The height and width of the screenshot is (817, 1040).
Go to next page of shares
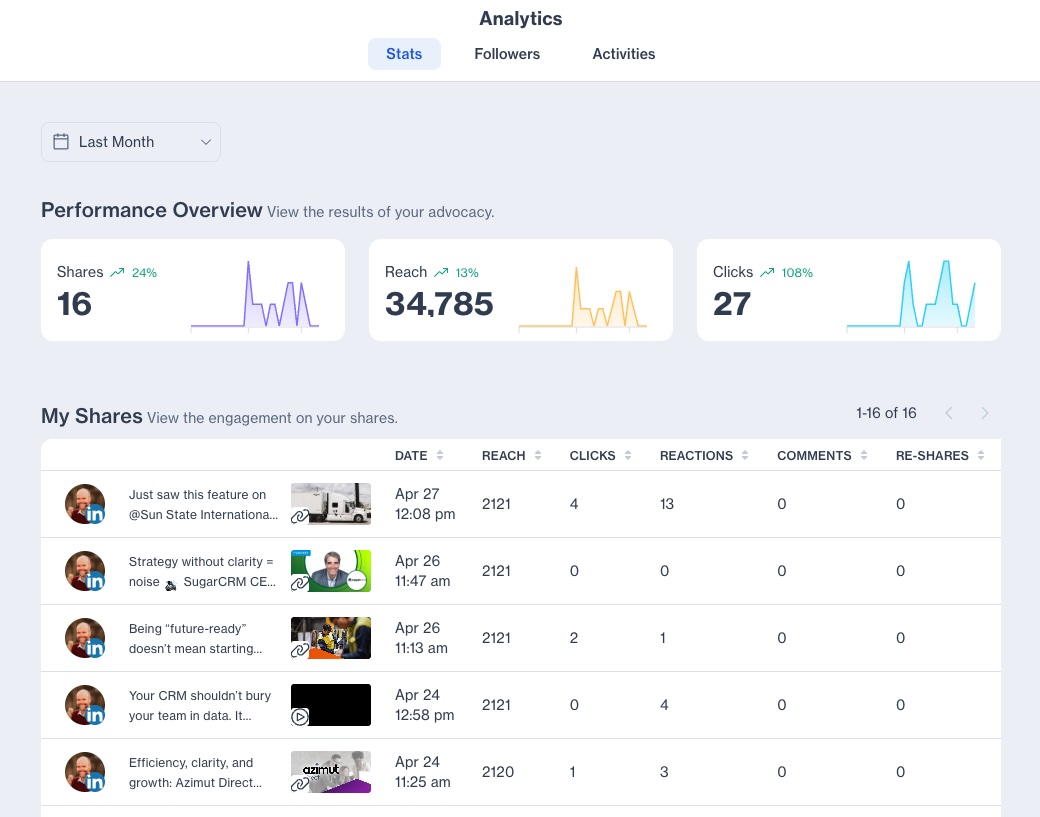[x=985, y=413]
